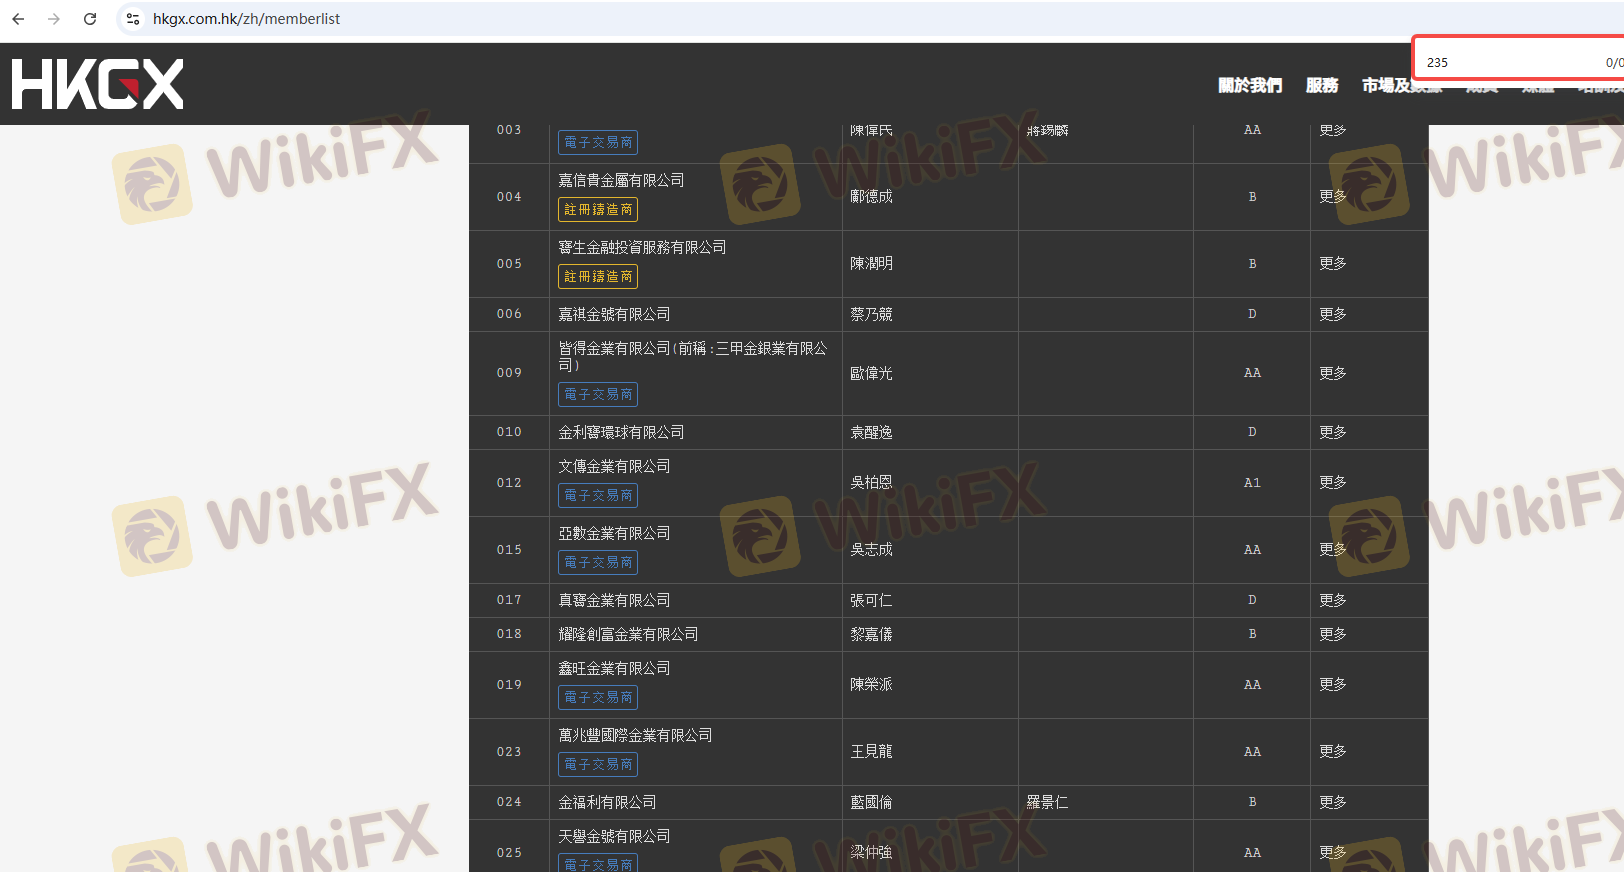
Task: Select company name 金利寶環球有限公司
Action: (621, 432)
